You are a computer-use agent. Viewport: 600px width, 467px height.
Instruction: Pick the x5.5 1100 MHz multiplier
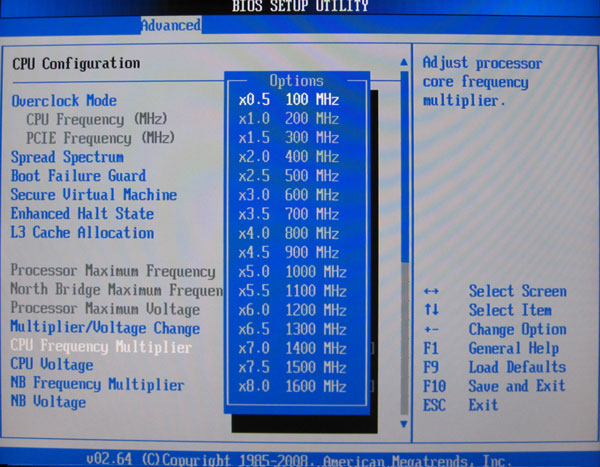coord(293,291)
